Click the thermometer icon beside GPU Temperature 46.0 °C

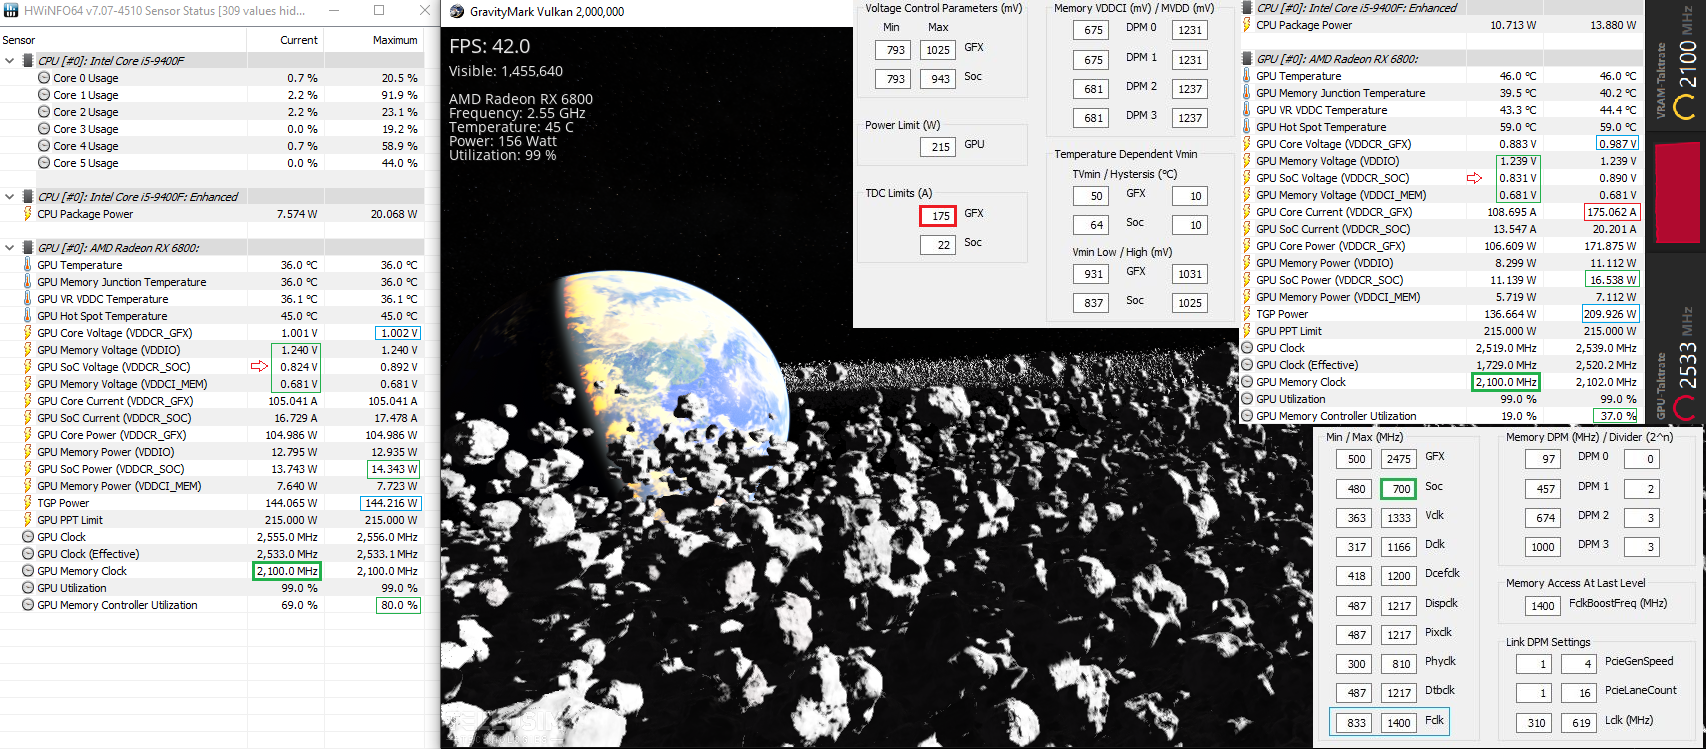pos(1247,76)
